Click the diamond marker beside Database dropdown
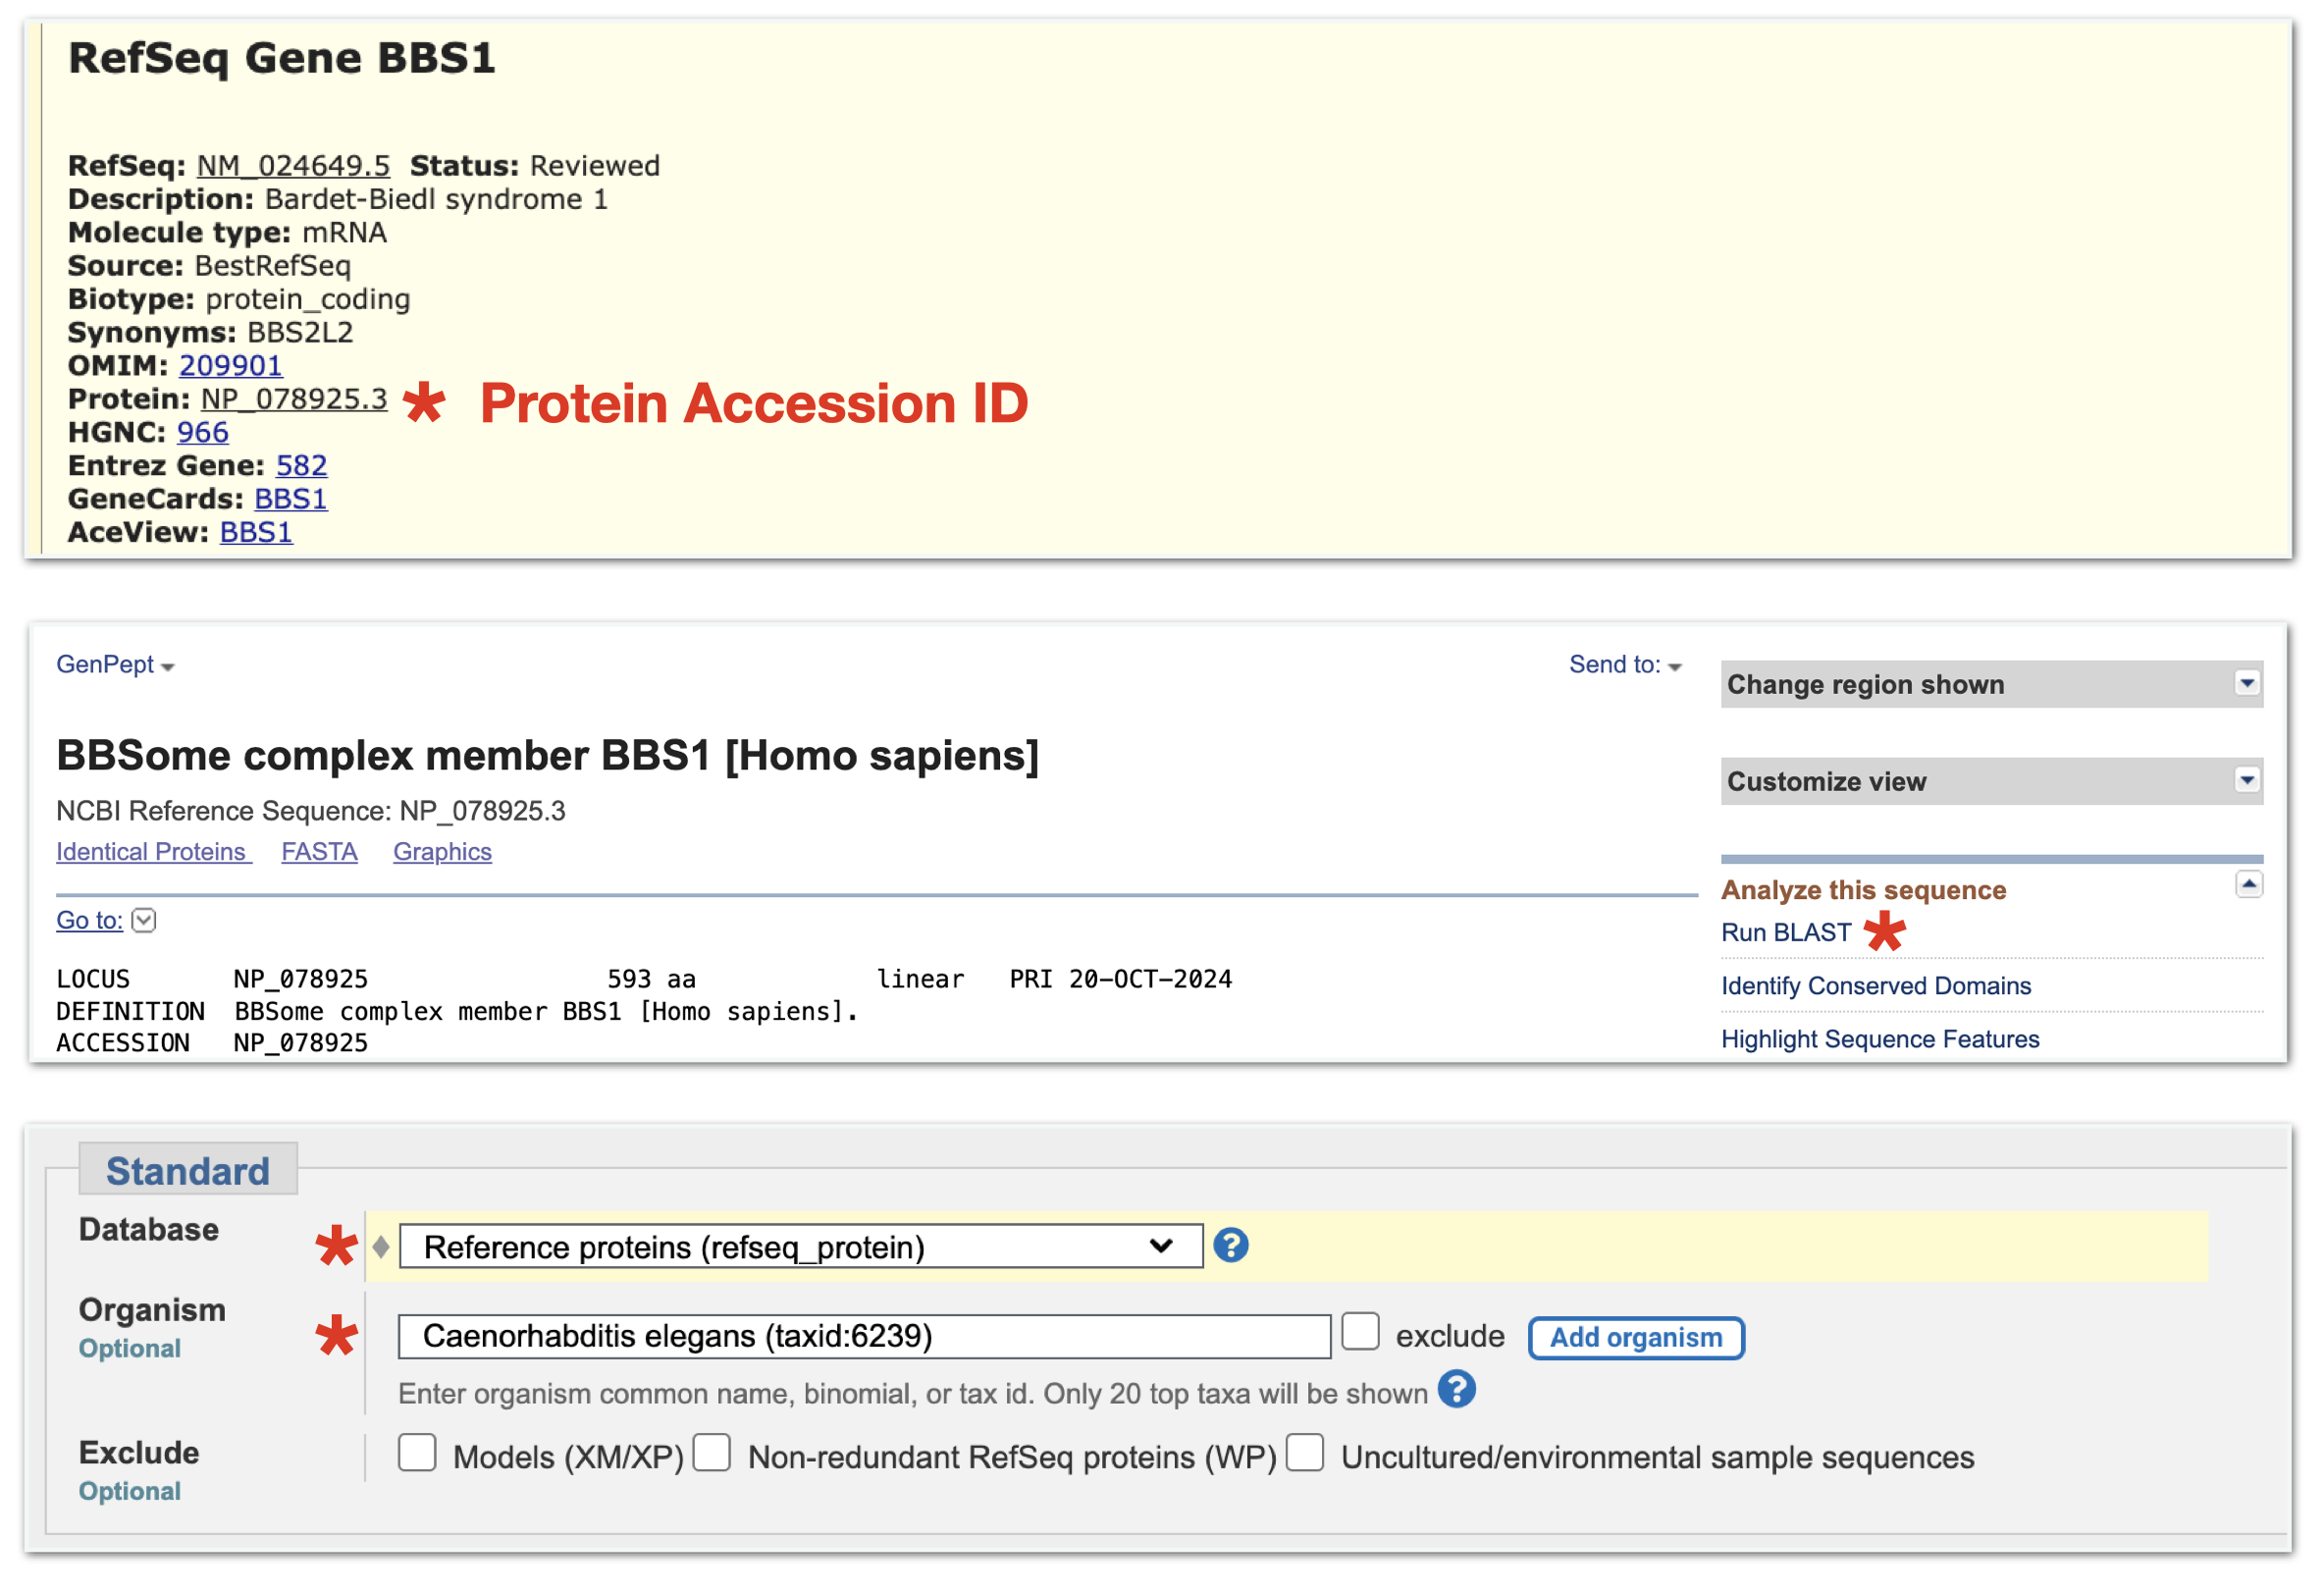This screenshot has height=1592, width=2324. click(x=381, y=1247)
